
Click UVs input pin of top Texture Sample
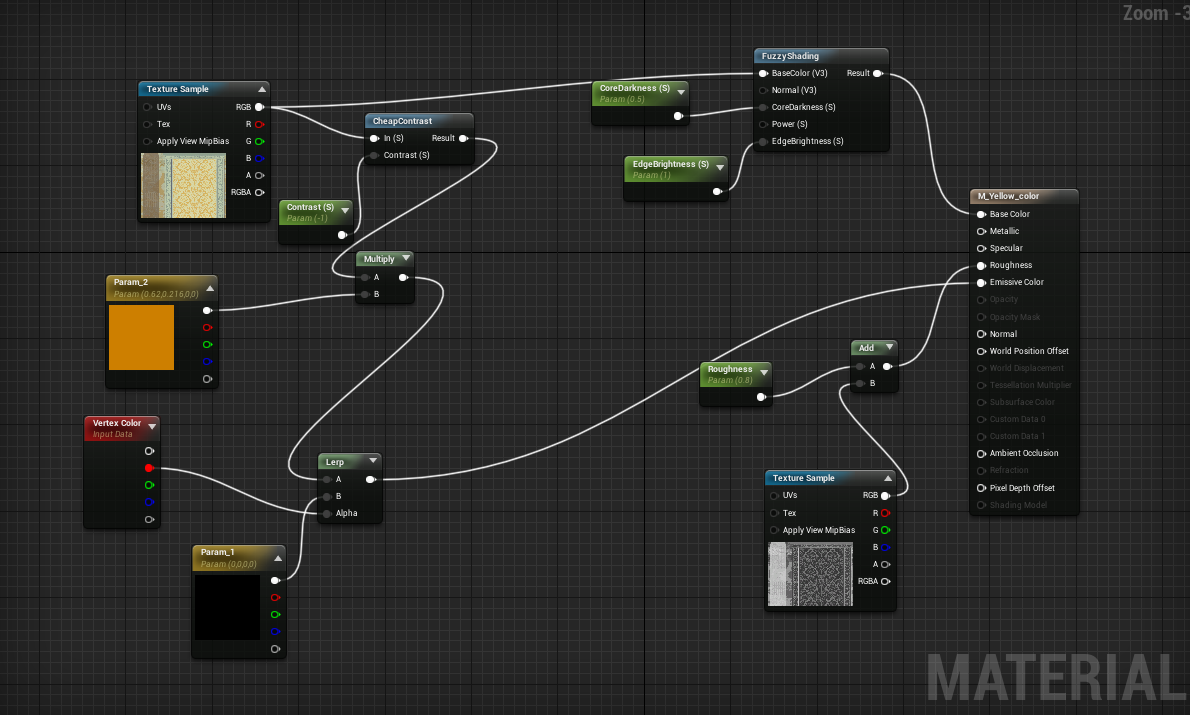tap(148, 107)
